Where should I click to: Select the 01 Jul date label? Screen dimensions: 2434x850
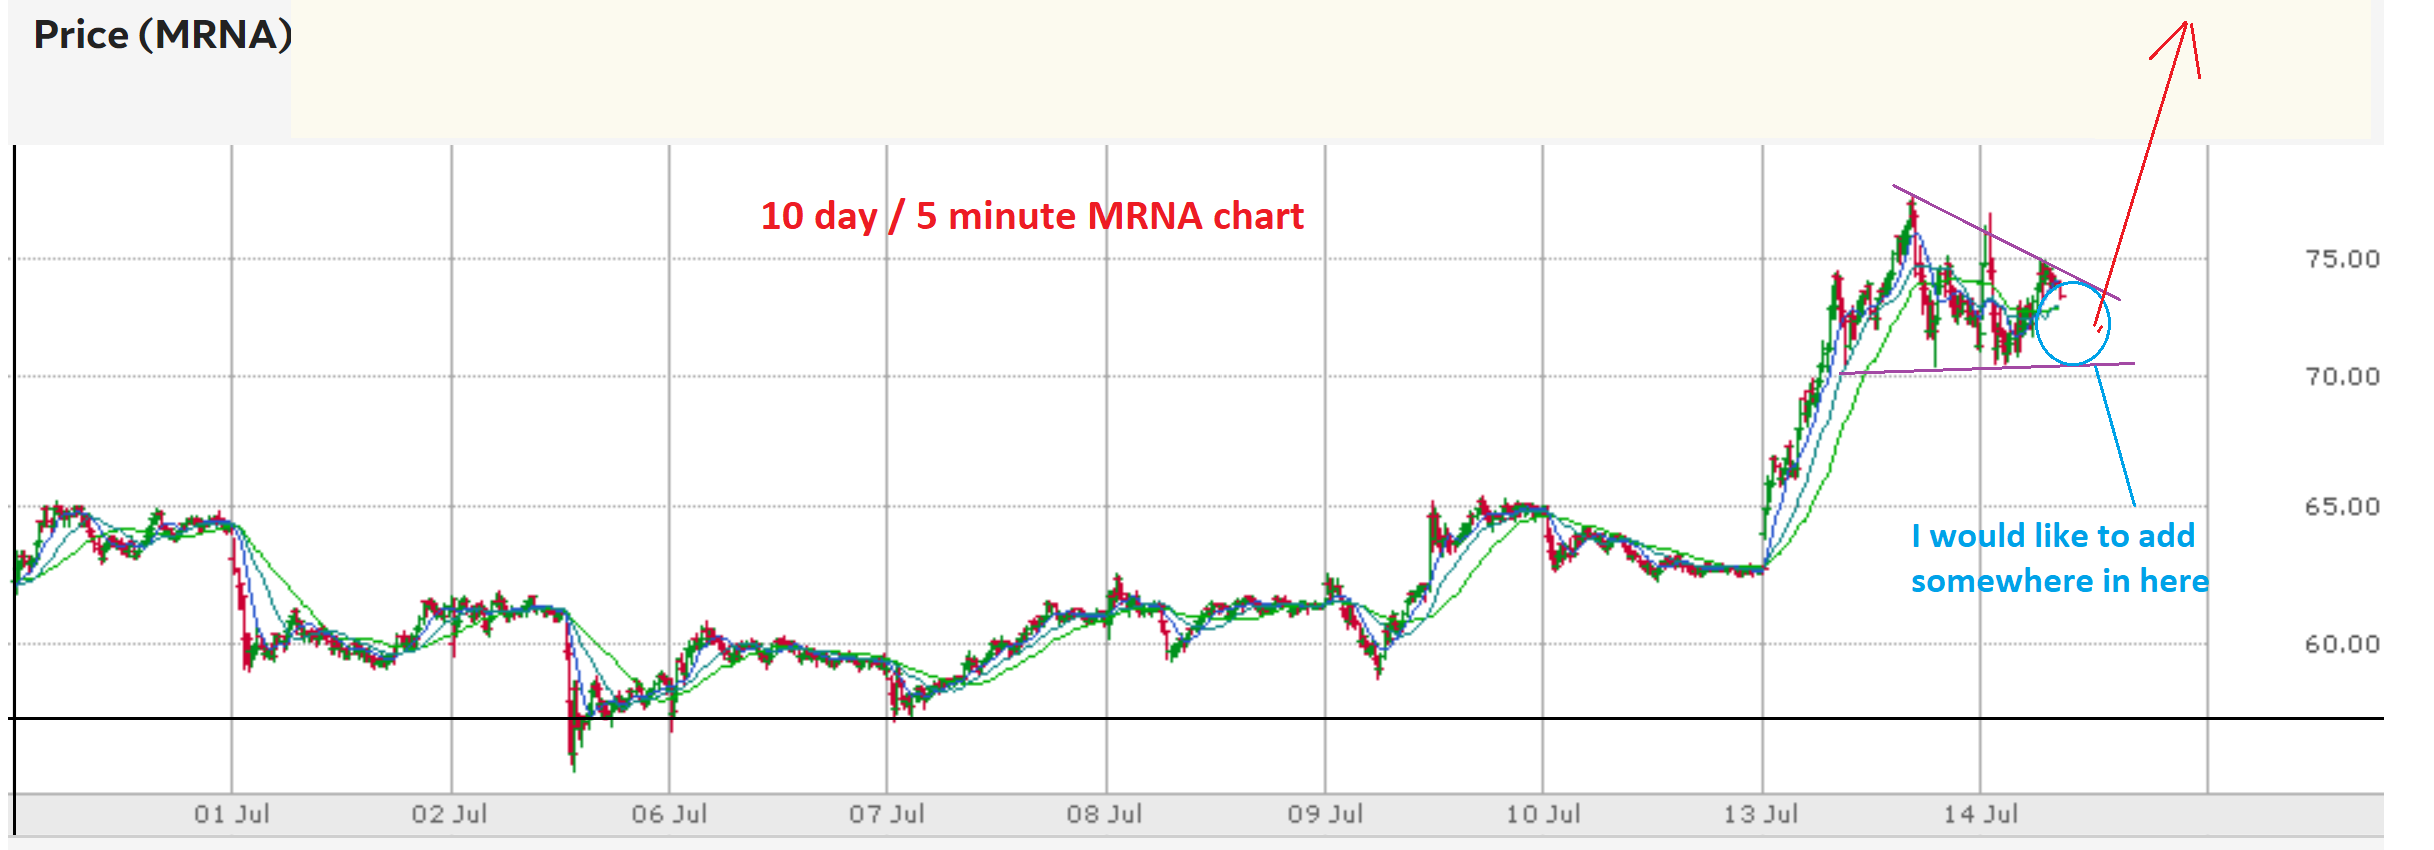pyautogui.click(x=232, y=814)
